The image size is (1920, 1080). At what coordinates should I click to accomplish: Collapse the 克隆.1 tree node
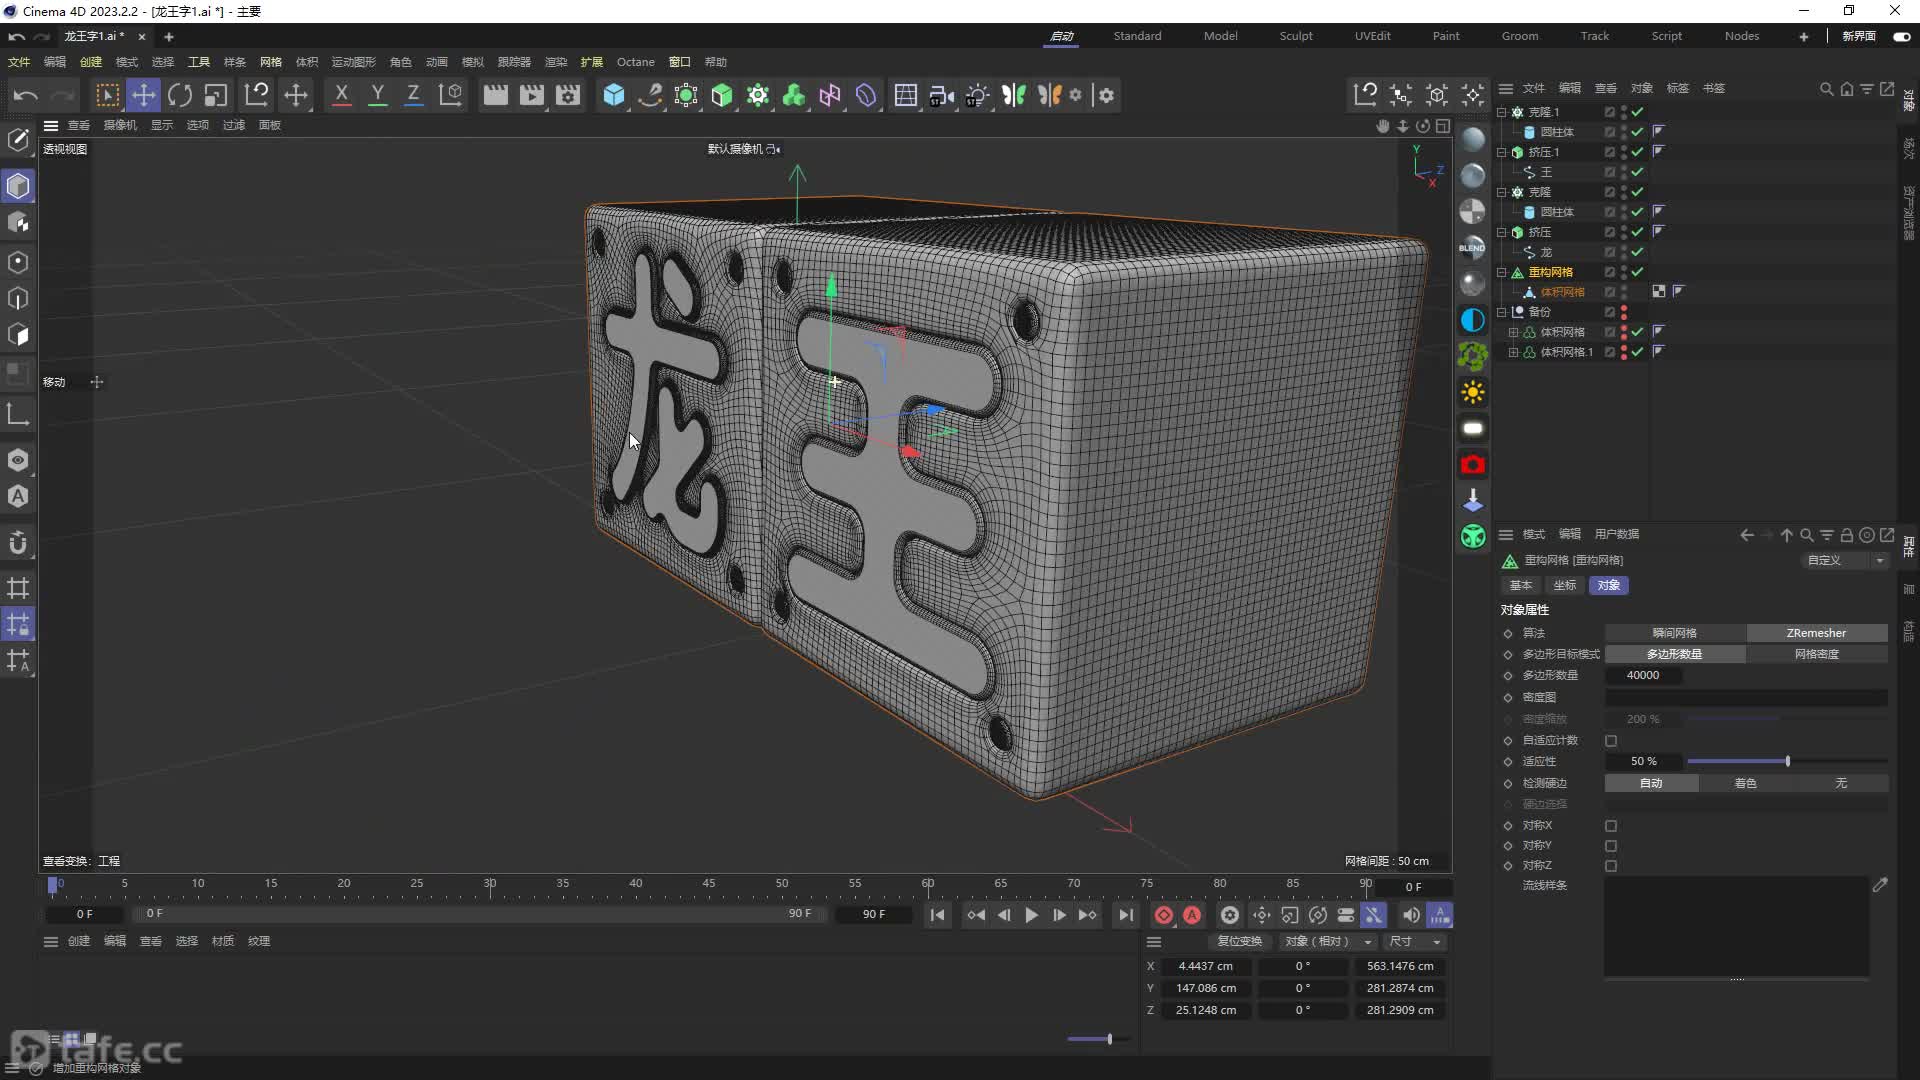click(x=1502, y=112)
